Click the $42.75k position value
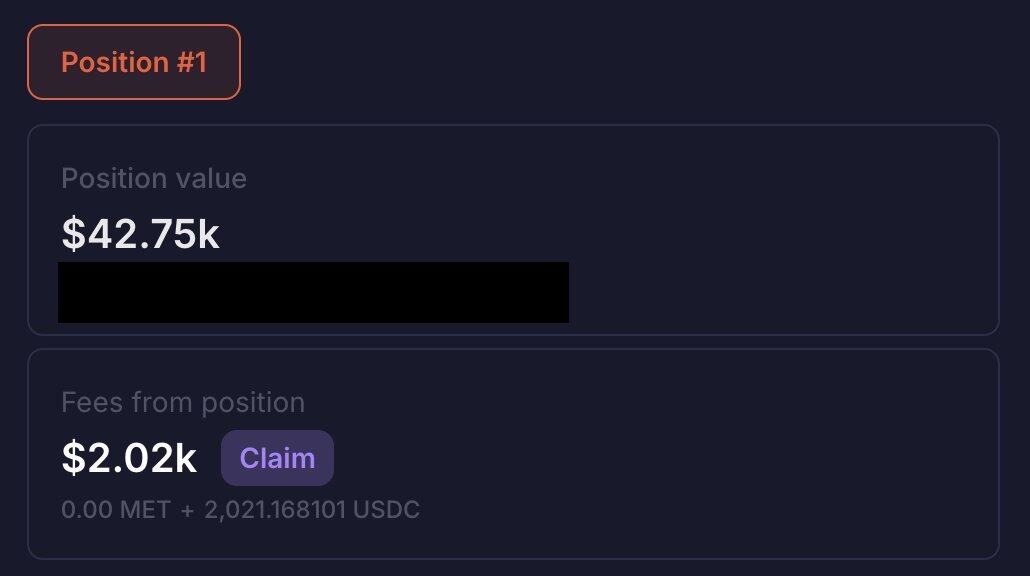 (140, 234)
